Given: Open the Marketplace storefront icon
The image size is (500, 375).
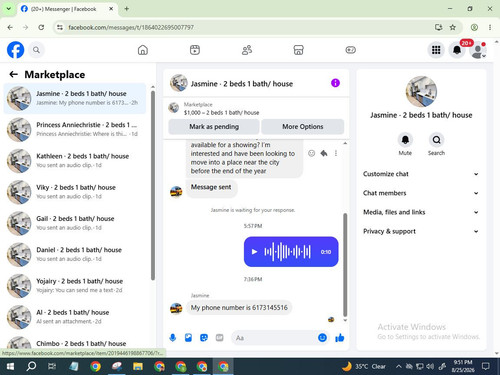Looking at the screenshot, I should tap(298, 50).
